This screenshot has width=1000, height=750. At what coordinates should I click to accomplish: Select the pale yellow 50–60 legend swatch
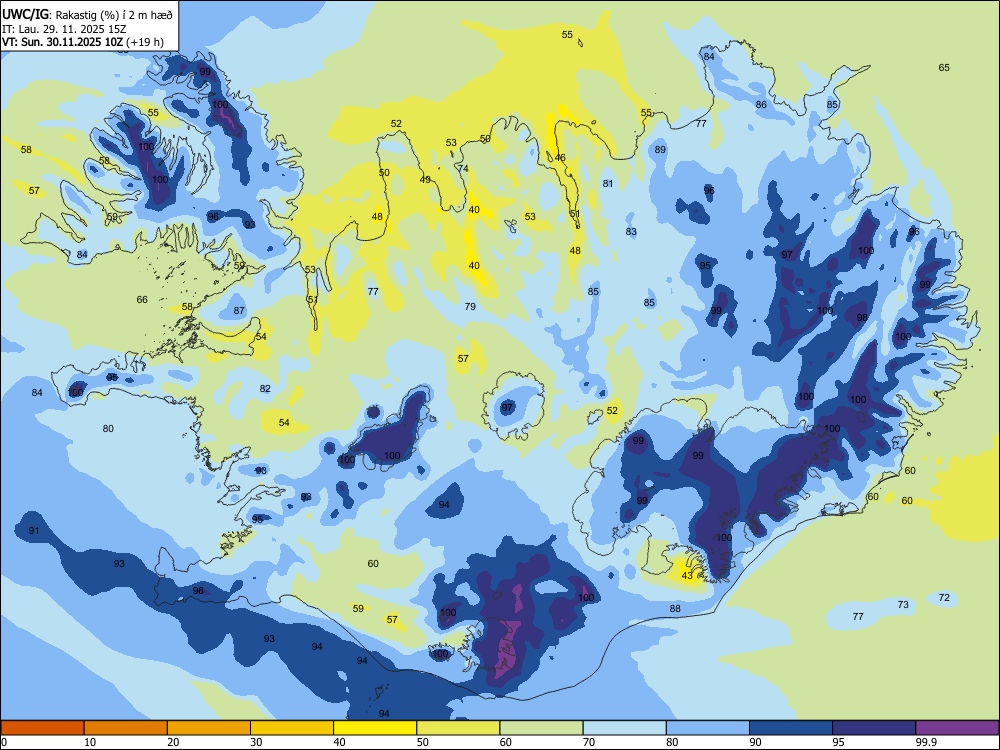click(459, 728)
